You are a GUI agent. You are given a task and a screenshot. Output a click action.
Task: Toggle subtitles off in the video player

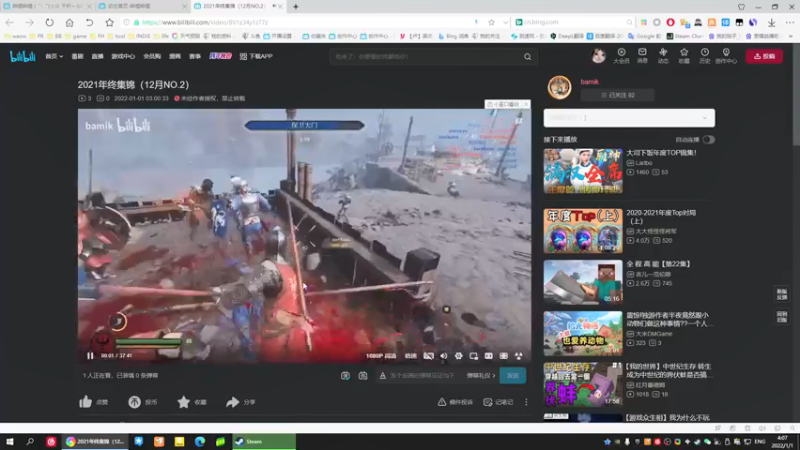pyautogui.click(x=429, y=356)
